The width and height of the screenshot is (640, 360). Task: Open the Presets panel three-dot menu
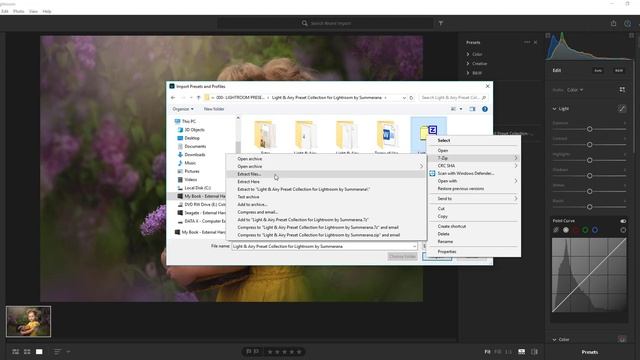pos(527,42)
